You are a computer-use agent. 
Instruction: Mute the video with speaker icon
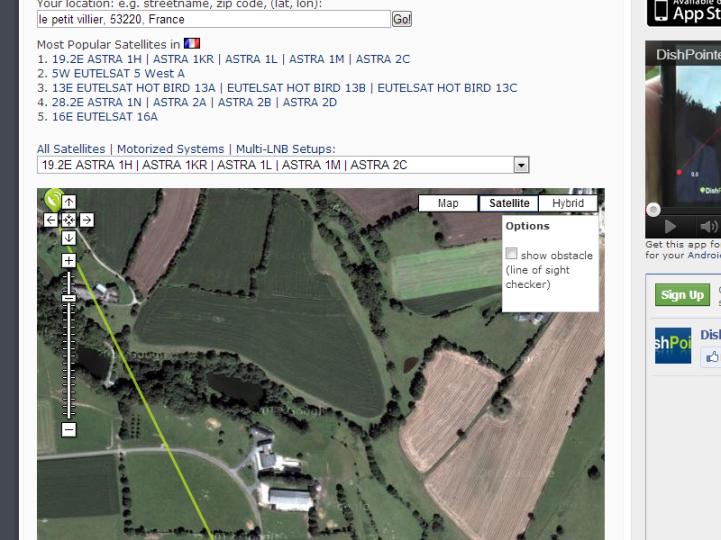tap(709, 226)
